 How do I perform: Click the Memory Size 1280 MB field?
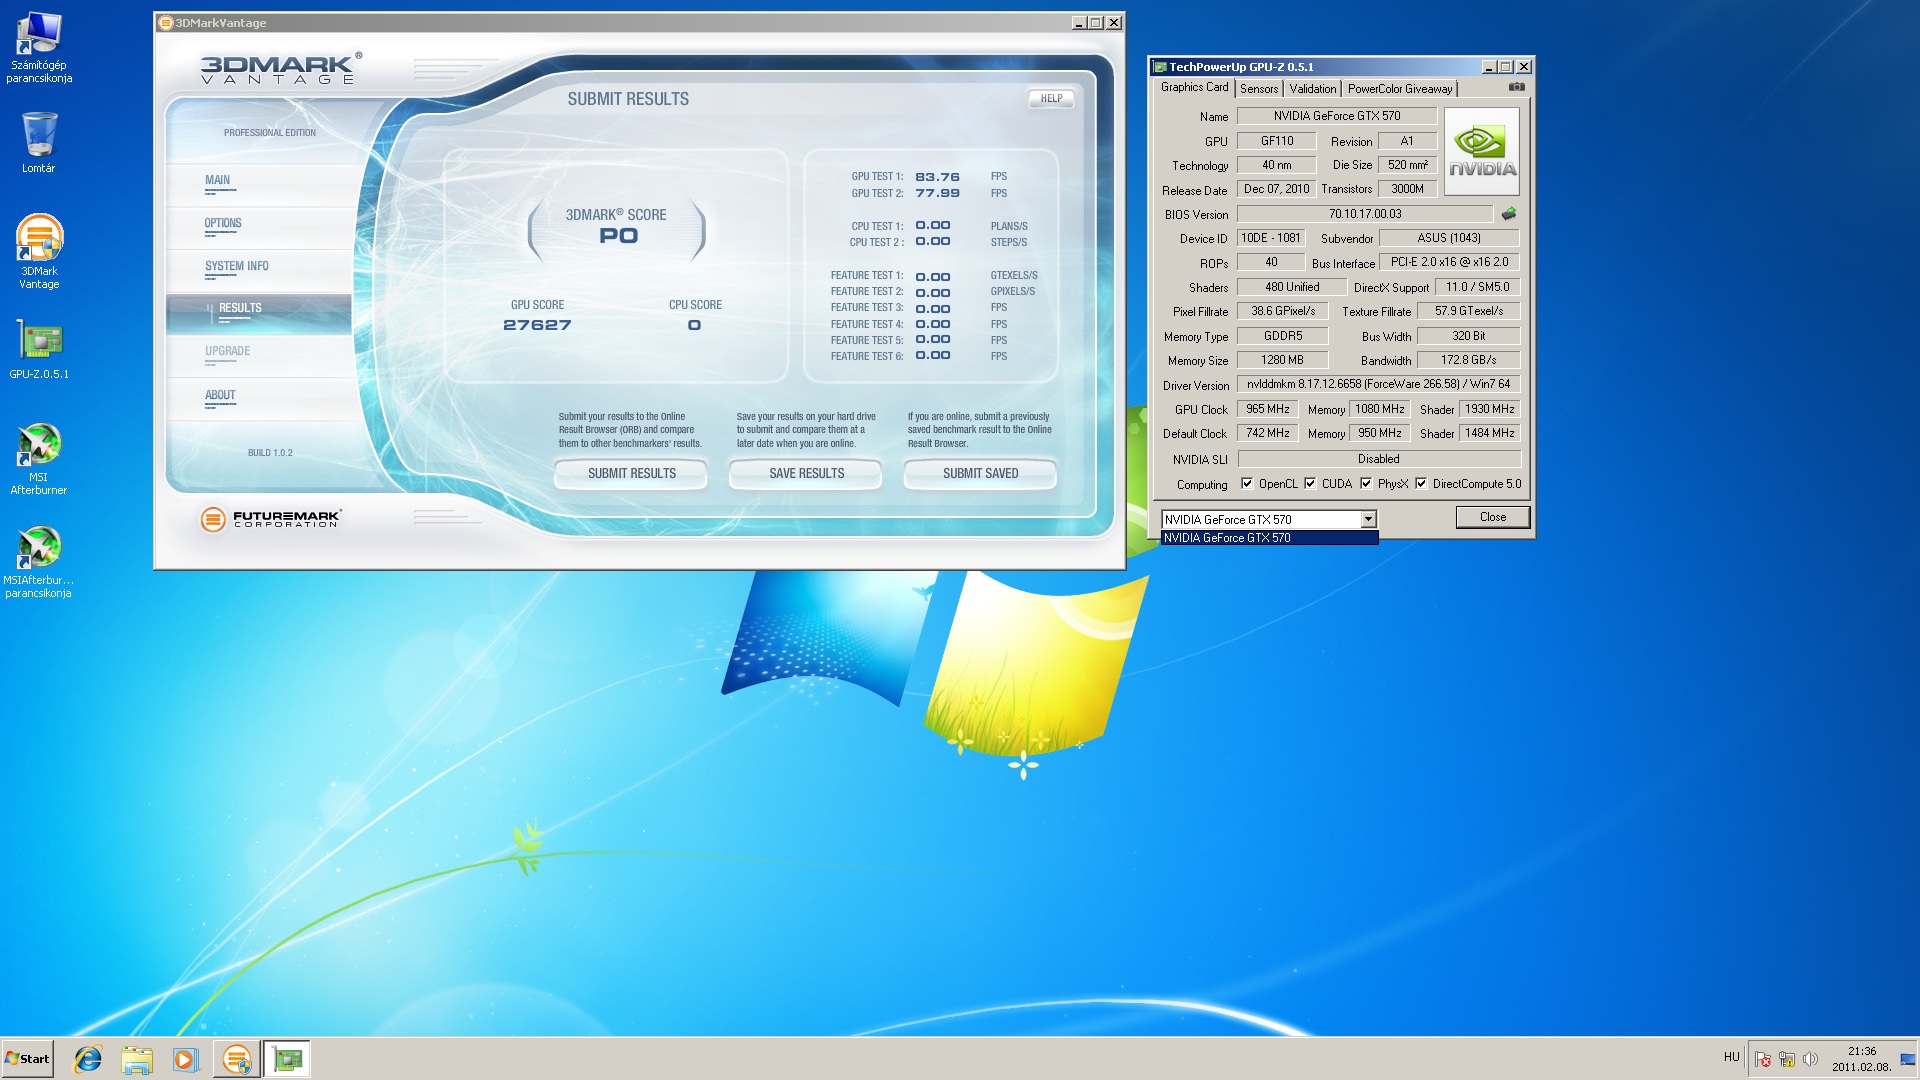1282,360
